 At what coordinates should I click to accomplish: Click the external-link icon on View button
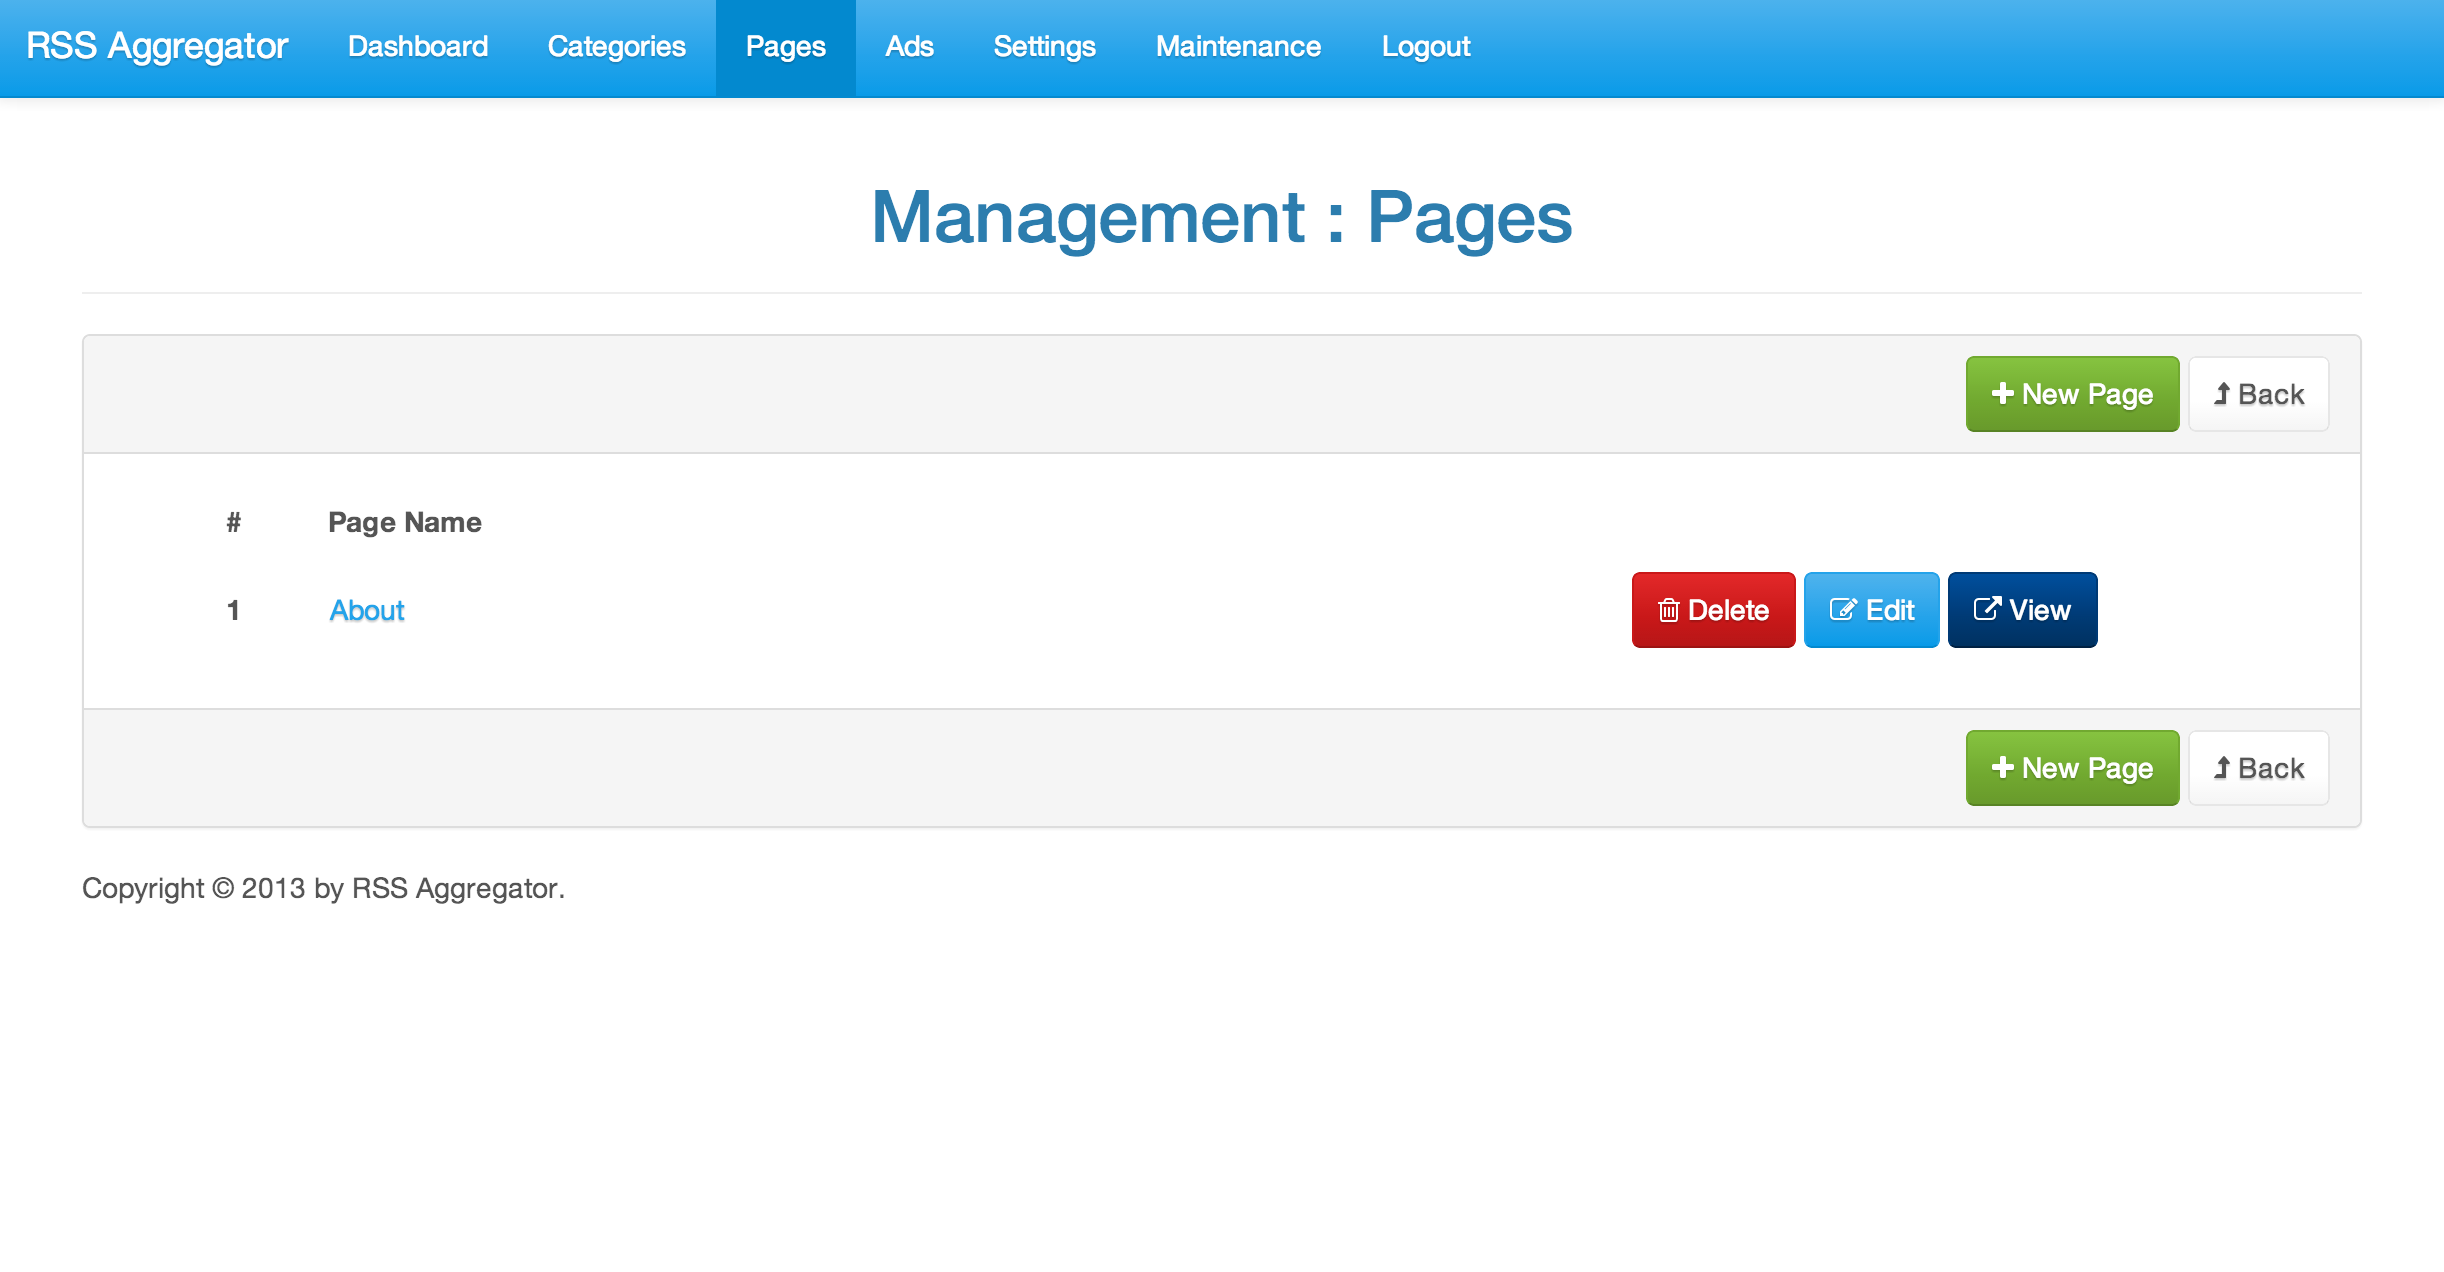[x=1986, y=608]
